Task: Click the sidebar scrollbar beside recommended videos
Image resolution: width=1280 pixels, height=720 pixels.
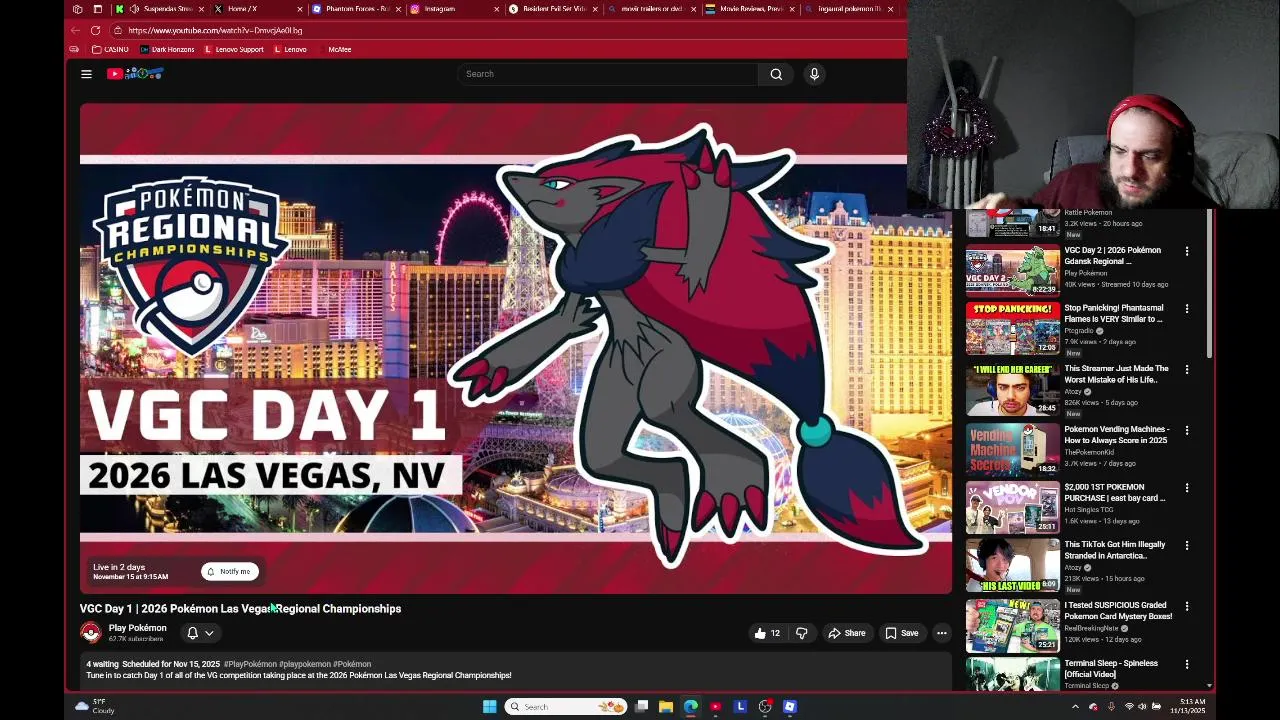Action: point(1209,284)
